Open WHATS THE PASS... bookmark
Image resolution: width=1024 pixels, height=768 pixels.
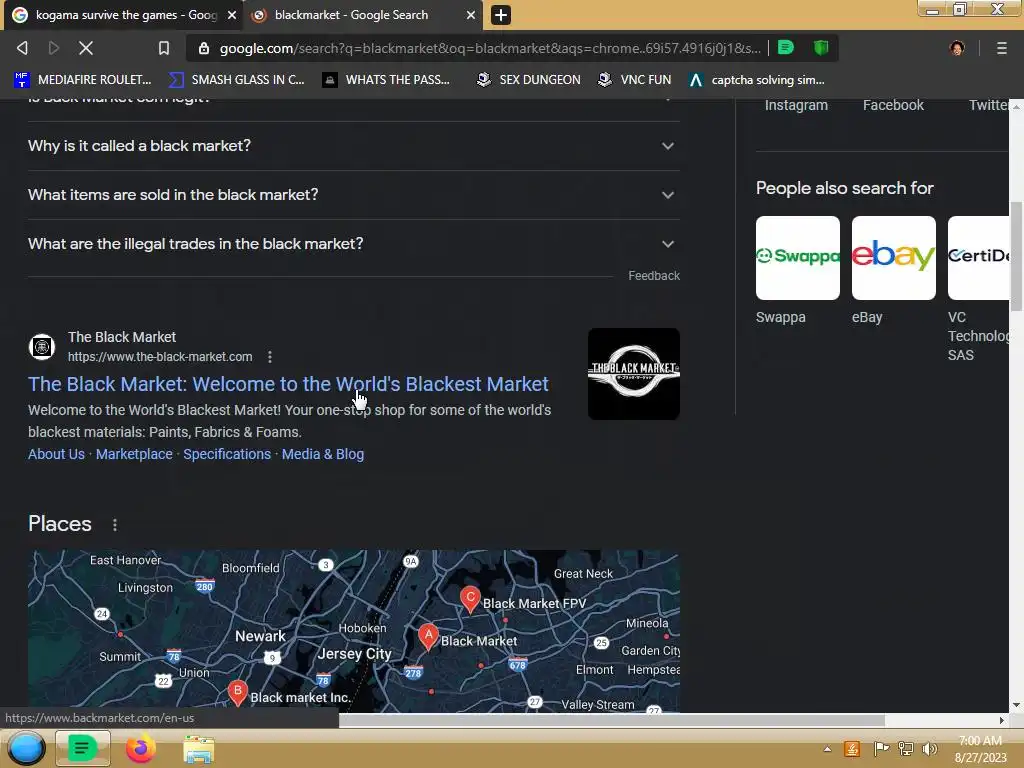(387, 80)
